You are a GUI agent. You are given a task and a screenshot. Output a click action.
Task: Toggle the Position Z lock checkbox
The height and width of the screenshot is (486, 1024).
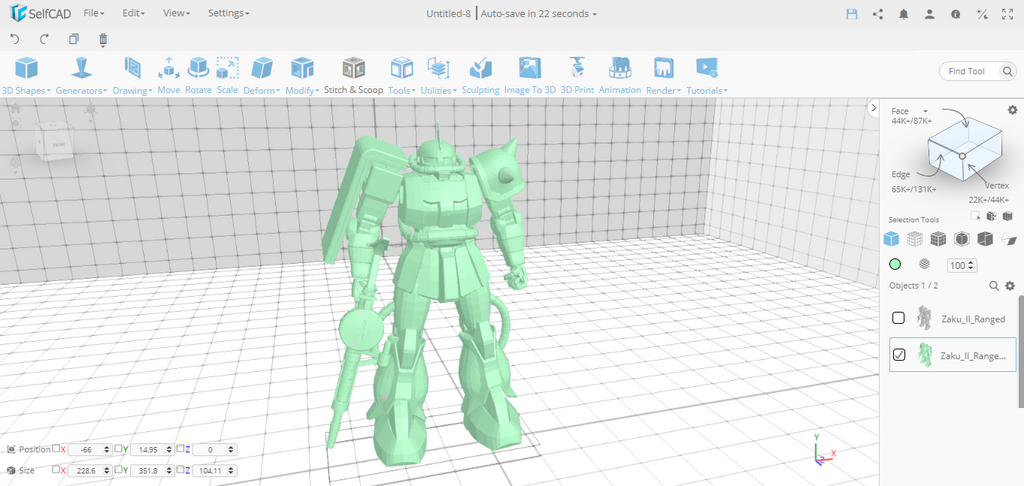181,449
